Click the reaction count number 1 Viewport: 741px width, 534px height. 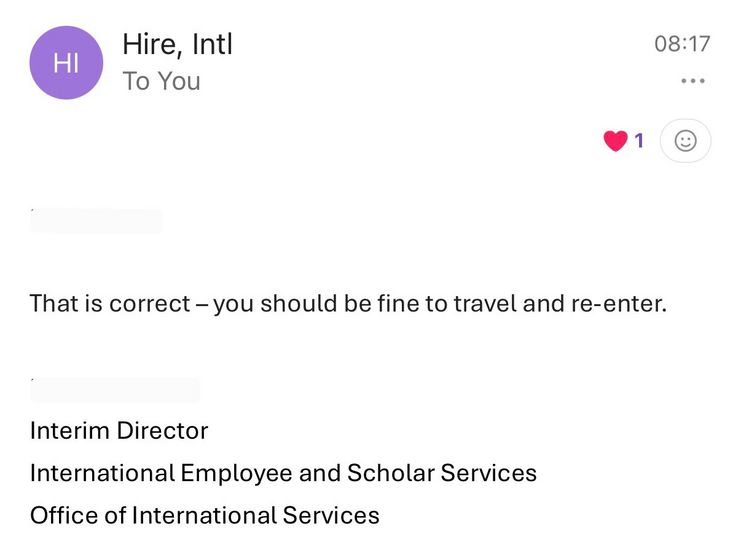pyautogui.click(x=640, y=141)
